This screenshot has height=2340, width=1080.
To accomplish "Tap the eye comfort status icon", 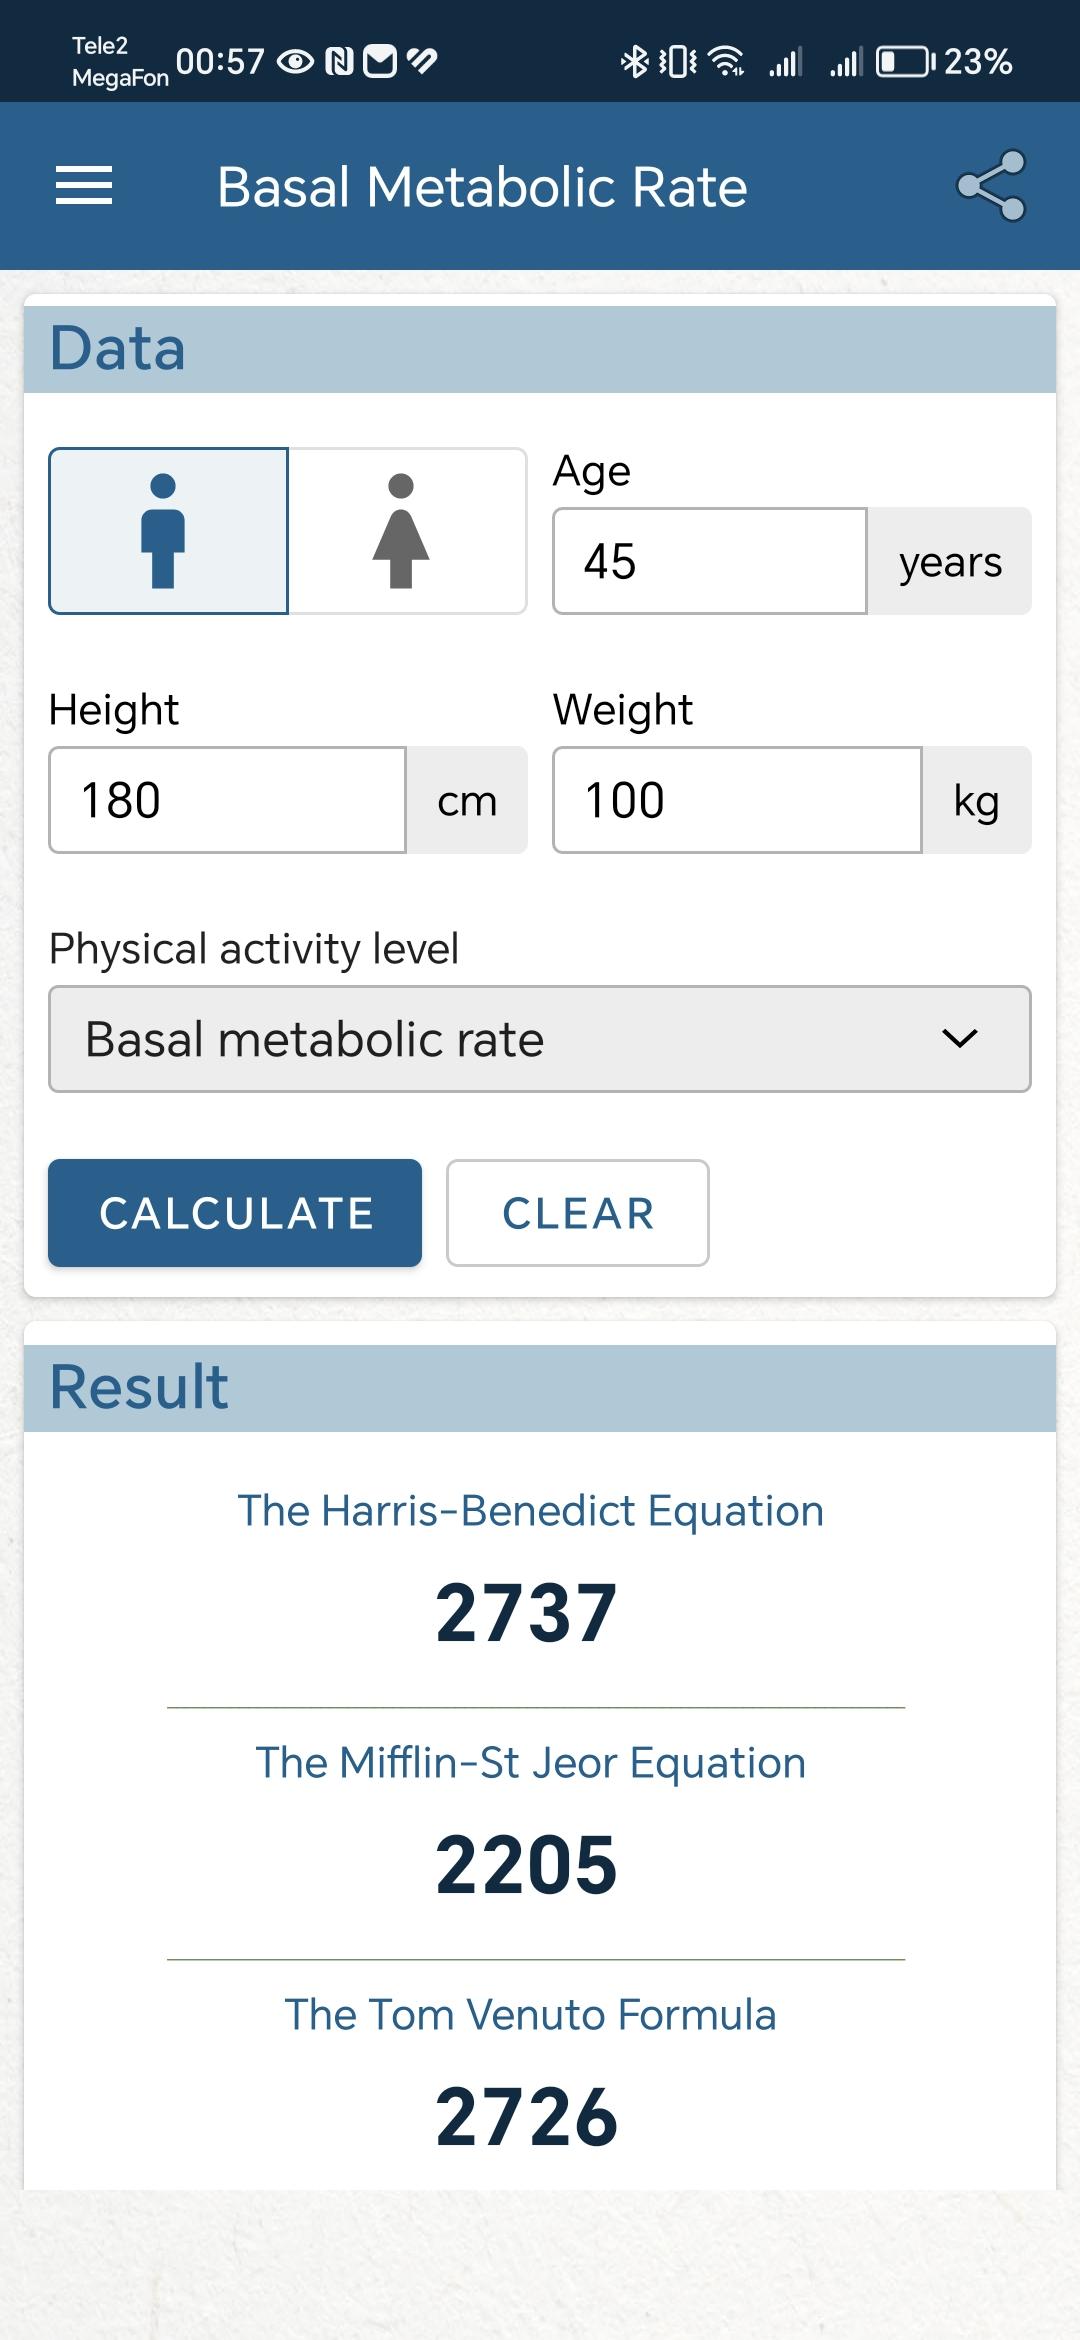I will [295, 62].
